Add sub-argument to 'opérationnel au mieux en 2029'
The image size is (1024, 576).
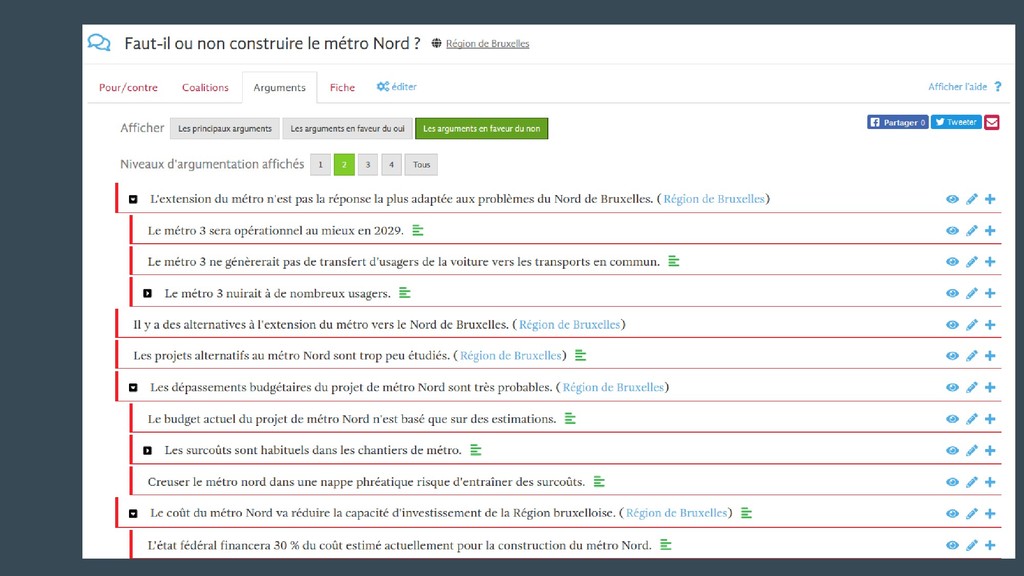tap(990, 231)
